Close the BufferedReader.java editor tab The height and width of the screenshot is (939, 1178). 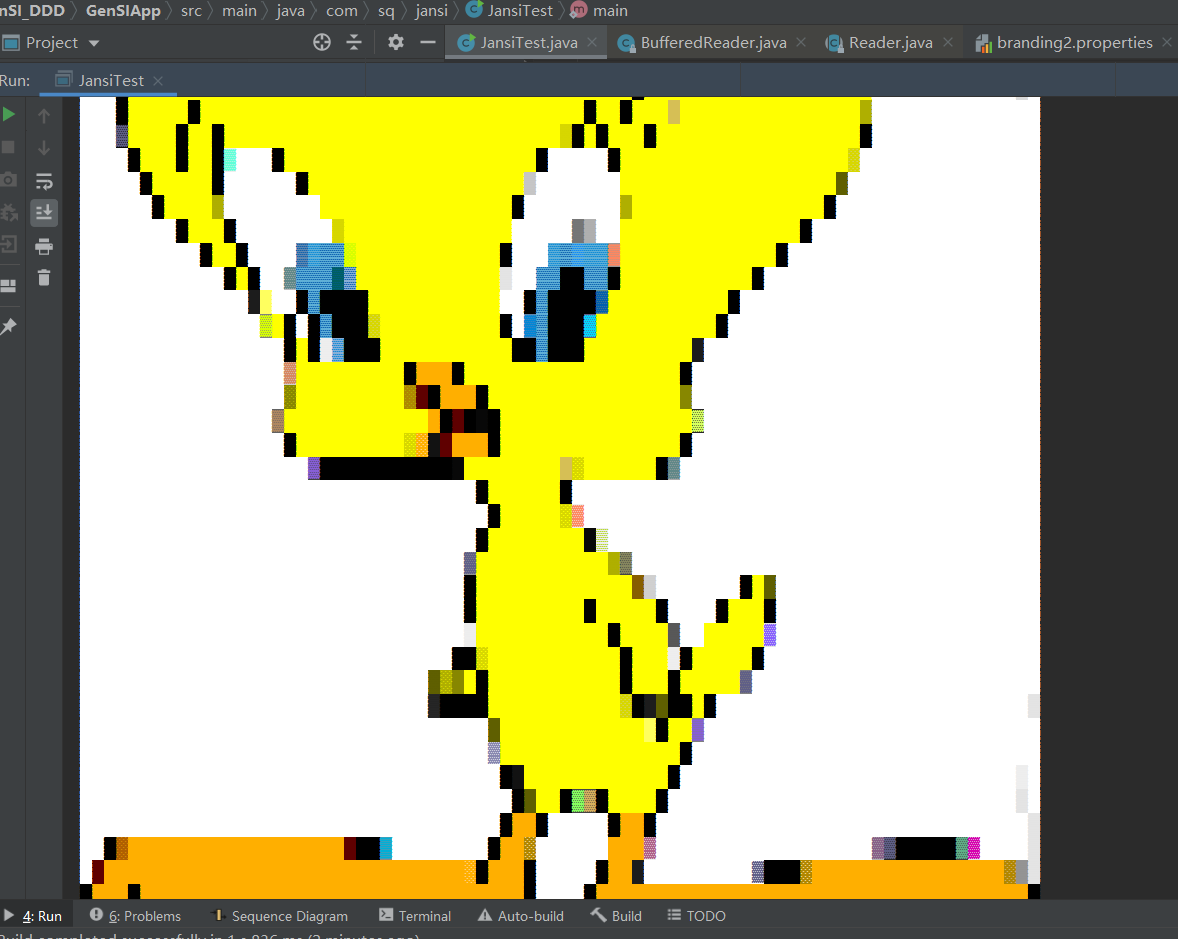pos(801,43)
